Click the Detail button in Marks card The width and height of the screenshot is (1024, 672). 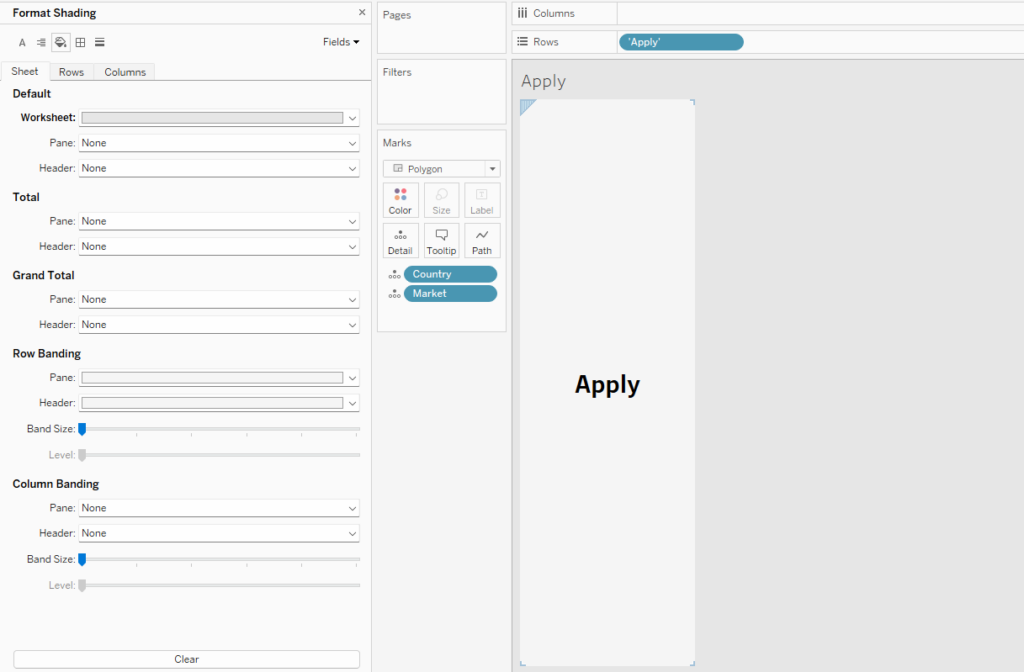[x=400, y=241]
